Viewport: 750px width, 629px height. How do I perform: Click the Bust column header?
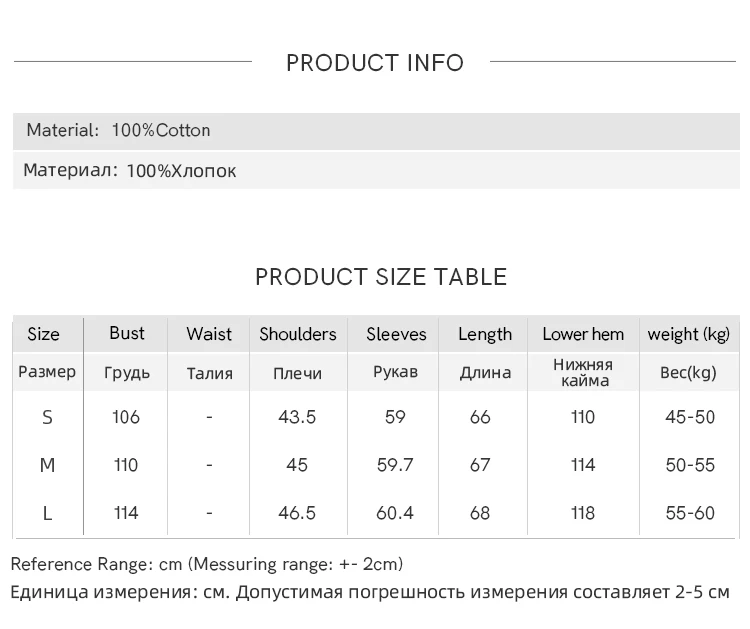click(x=127, y=333)
